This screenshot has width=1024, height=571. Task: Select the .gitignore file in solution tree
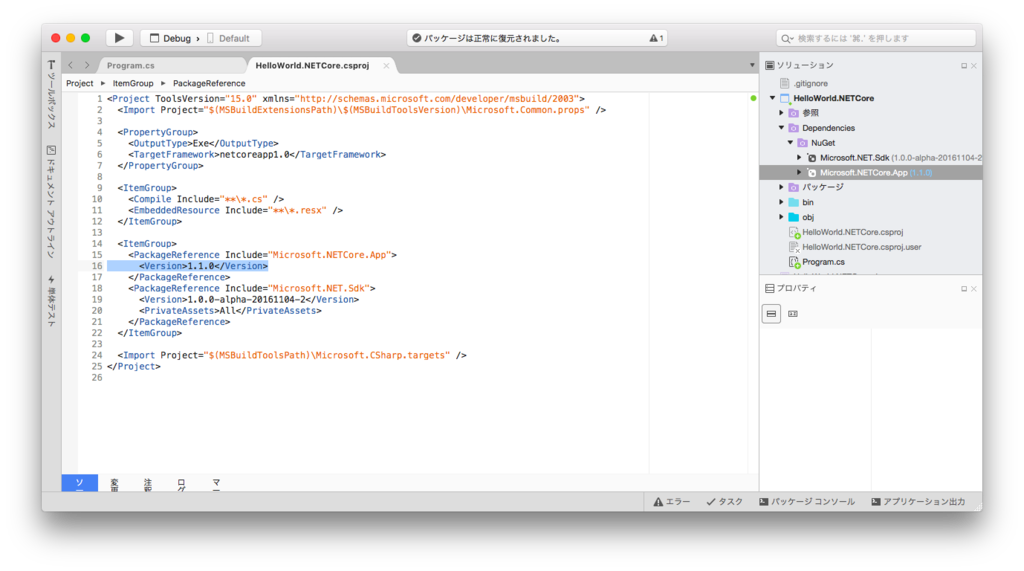click(810, 84)
